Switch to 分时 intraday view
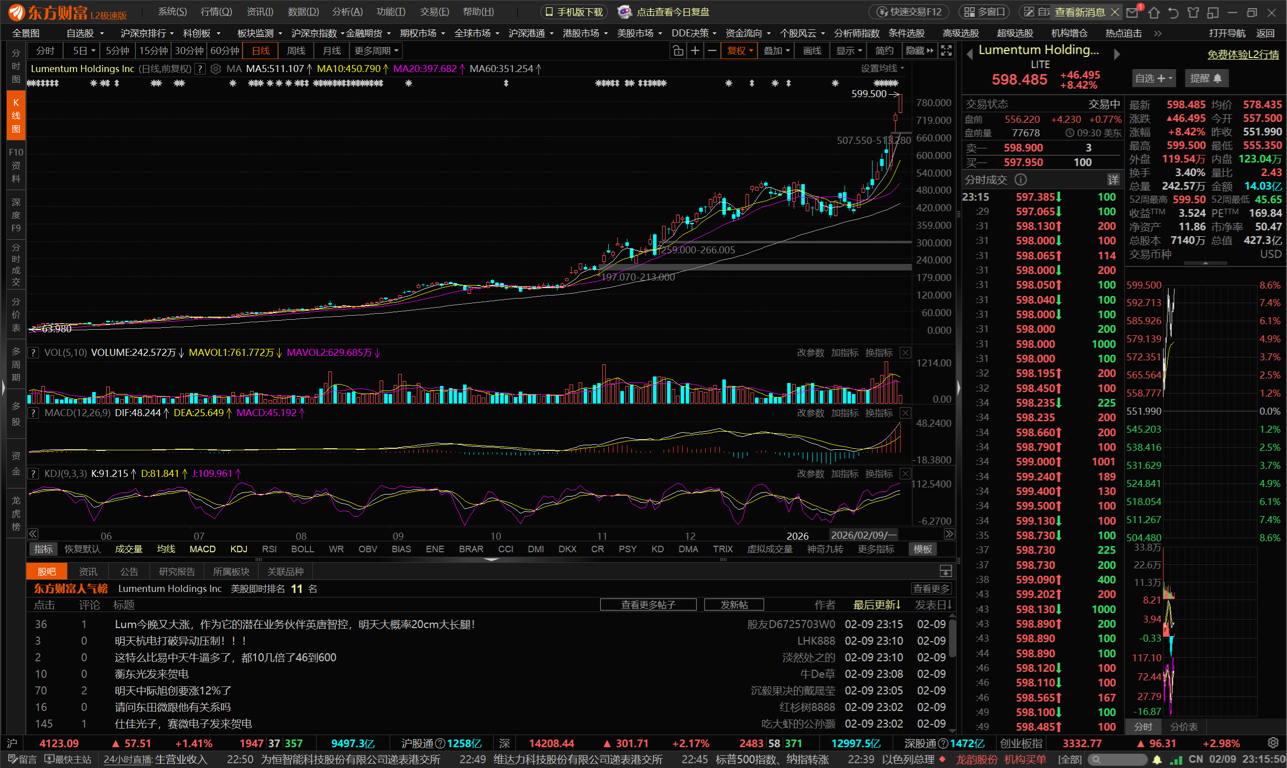The height and width of the screenshot is (768, 1287). (46, 51)
